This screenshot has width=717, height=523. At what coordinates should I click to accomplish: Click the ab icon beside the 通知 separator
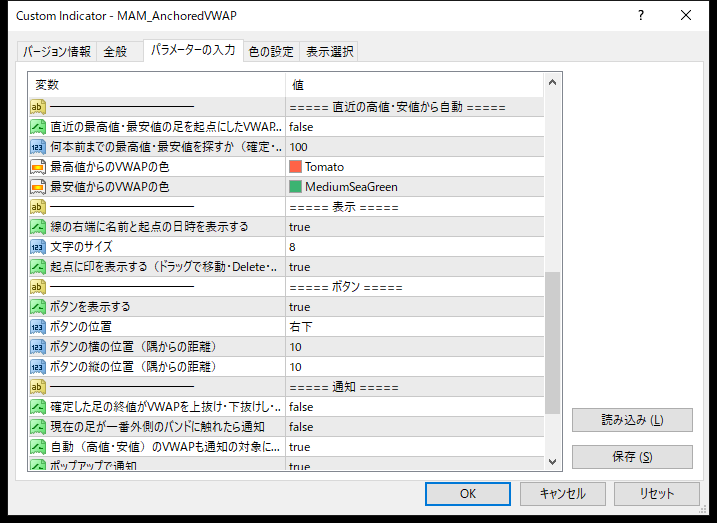pos(38,387)
